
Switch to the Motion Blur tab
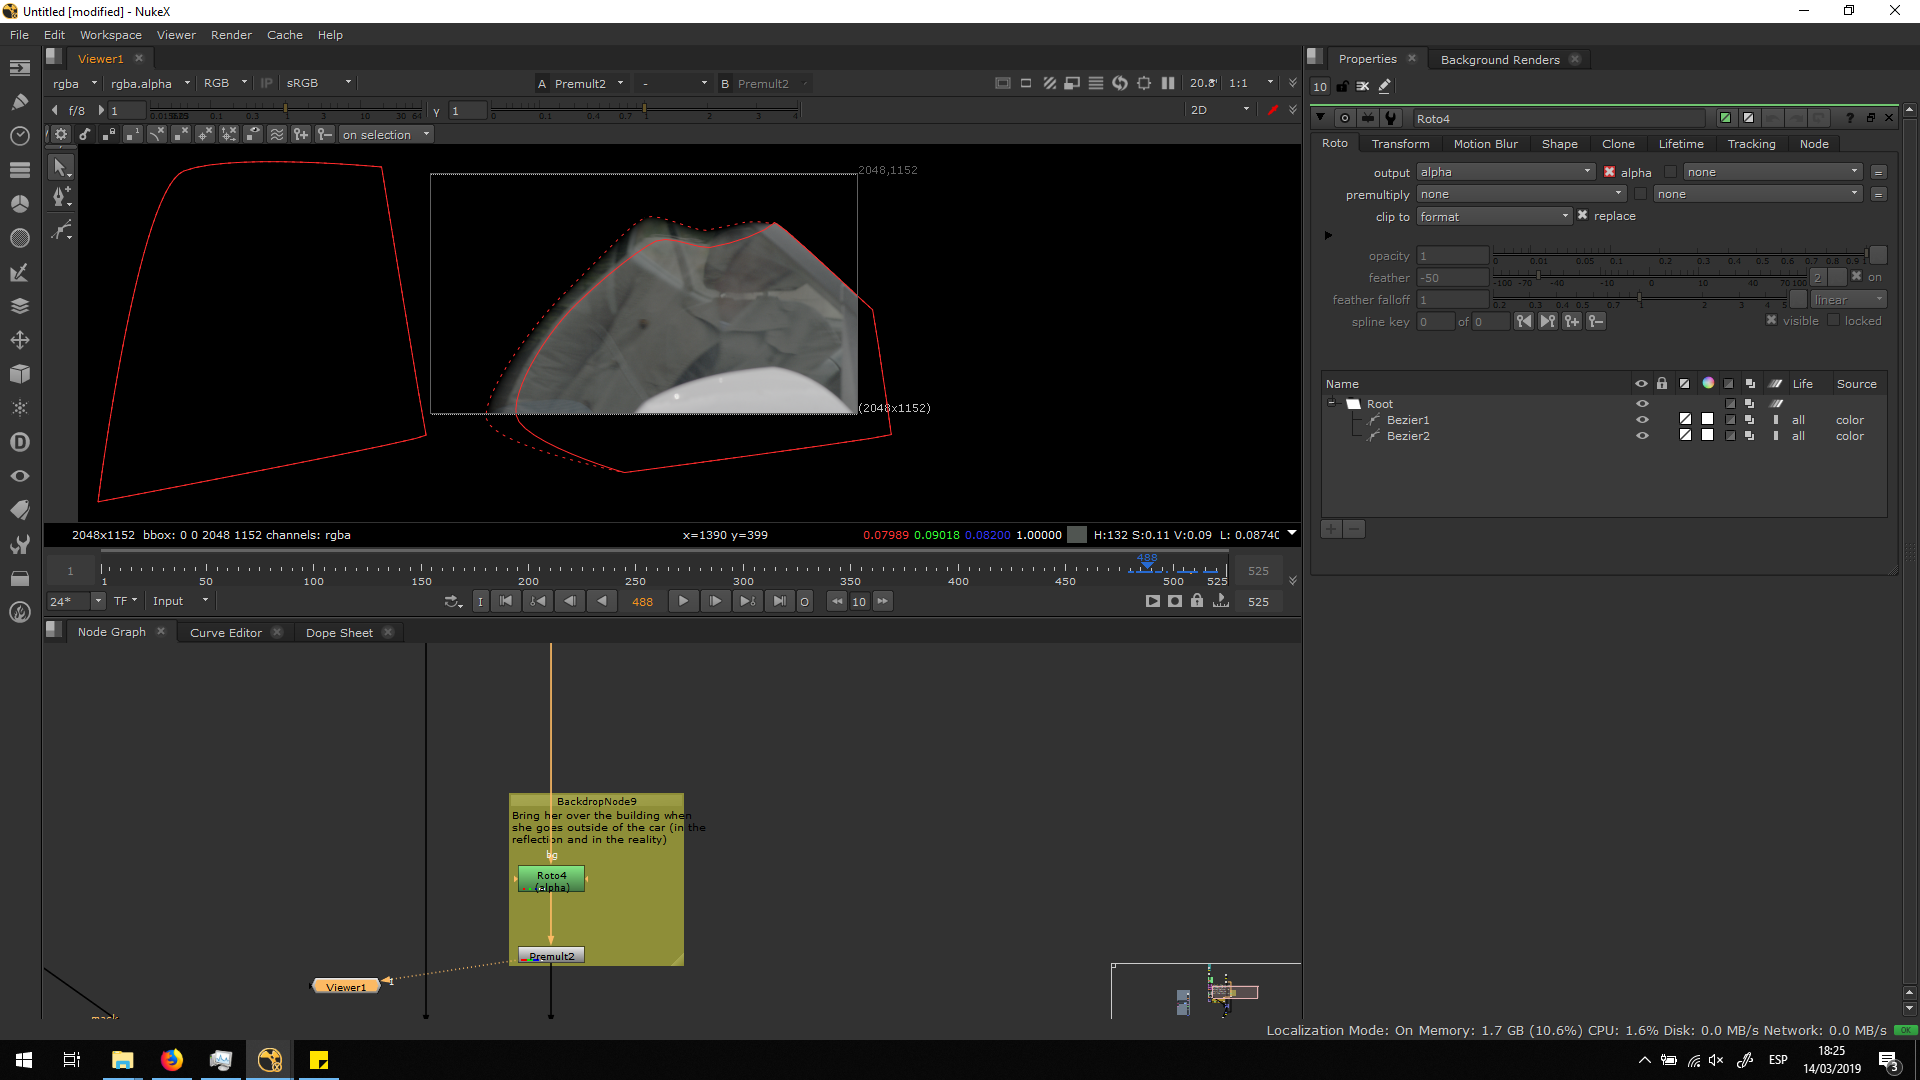tap(1485, 144)
